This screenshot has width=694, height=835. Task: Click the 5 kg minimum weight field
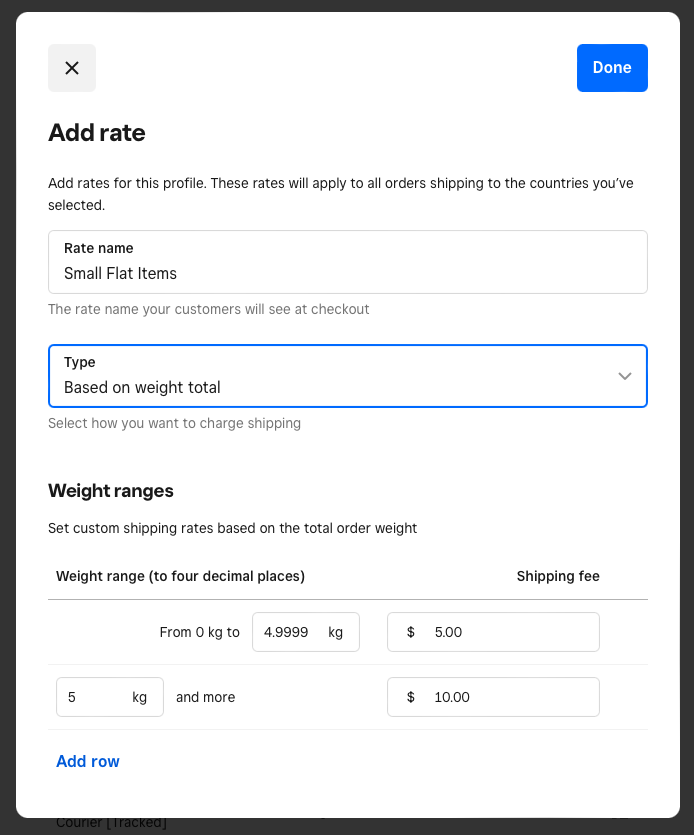point(92,697)
